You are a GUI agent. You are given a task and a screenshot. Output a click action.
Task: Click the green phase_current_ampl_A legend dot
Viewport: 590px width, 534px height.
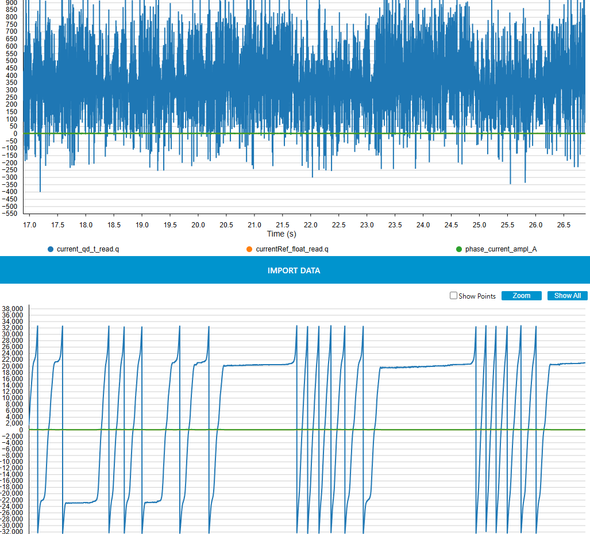pos(459,249)
